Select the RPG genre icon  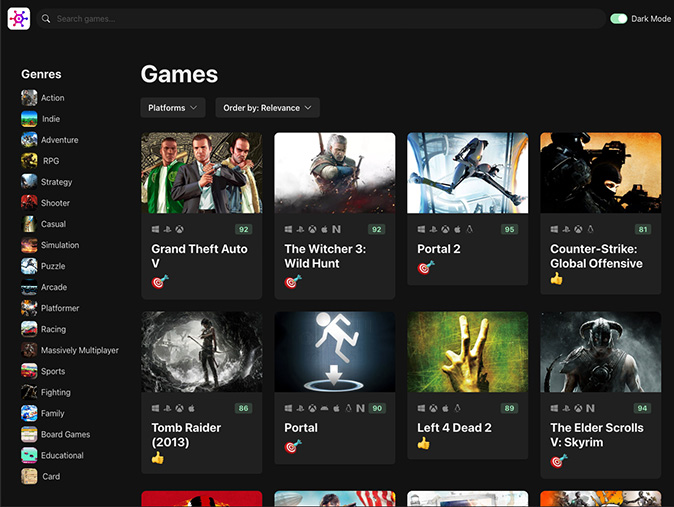tap(29, 161)
